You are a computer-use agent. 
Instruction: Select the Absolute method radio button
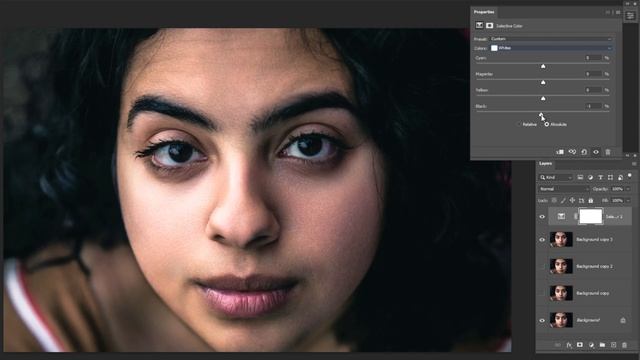click(547, 124)
